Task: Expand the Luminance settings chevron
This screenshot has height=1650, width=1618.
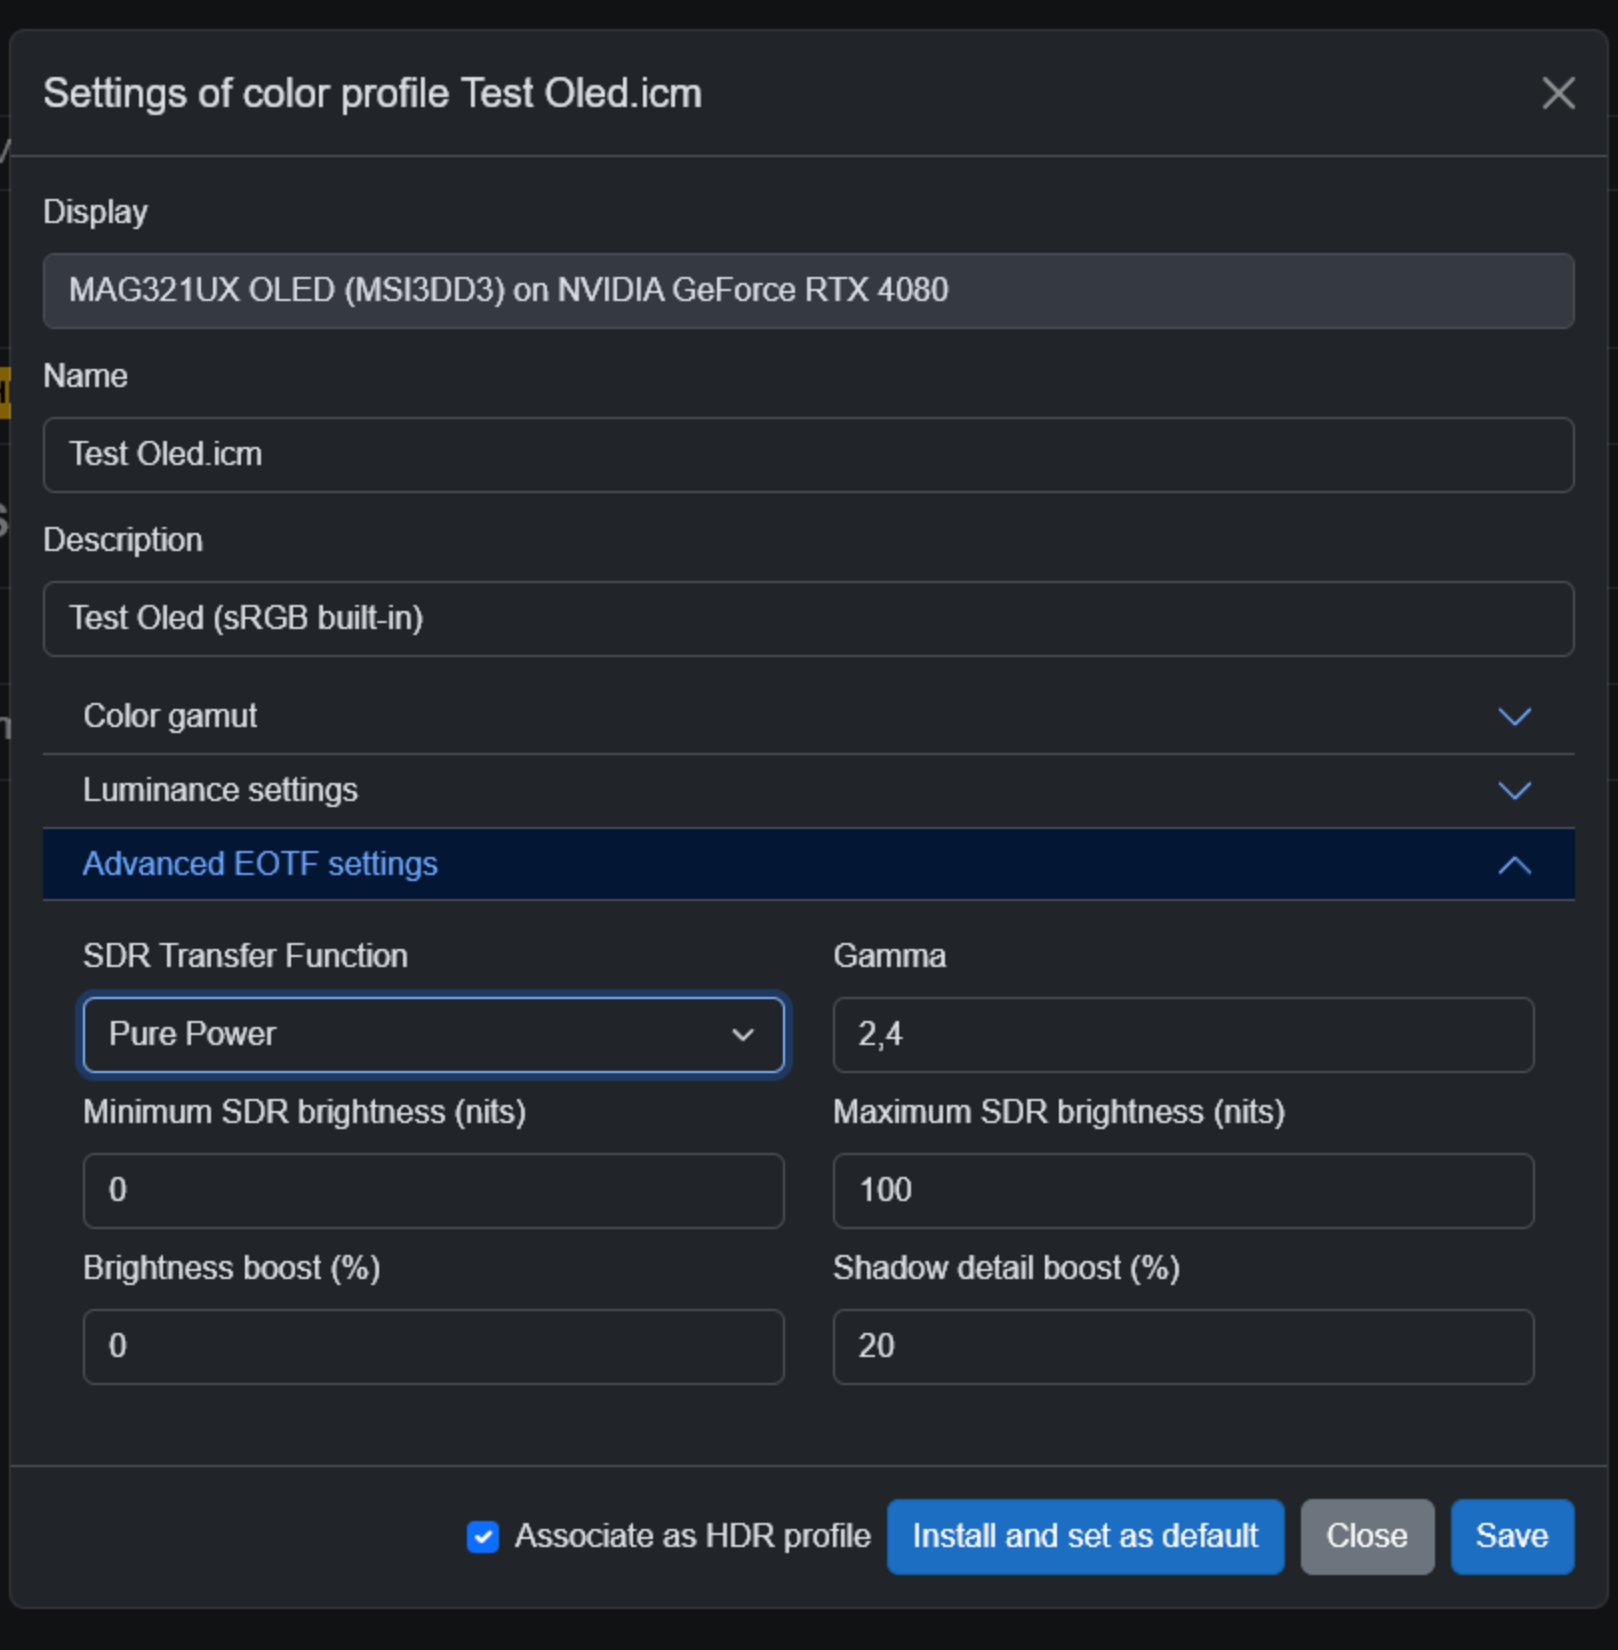Action: point(1514,791)
